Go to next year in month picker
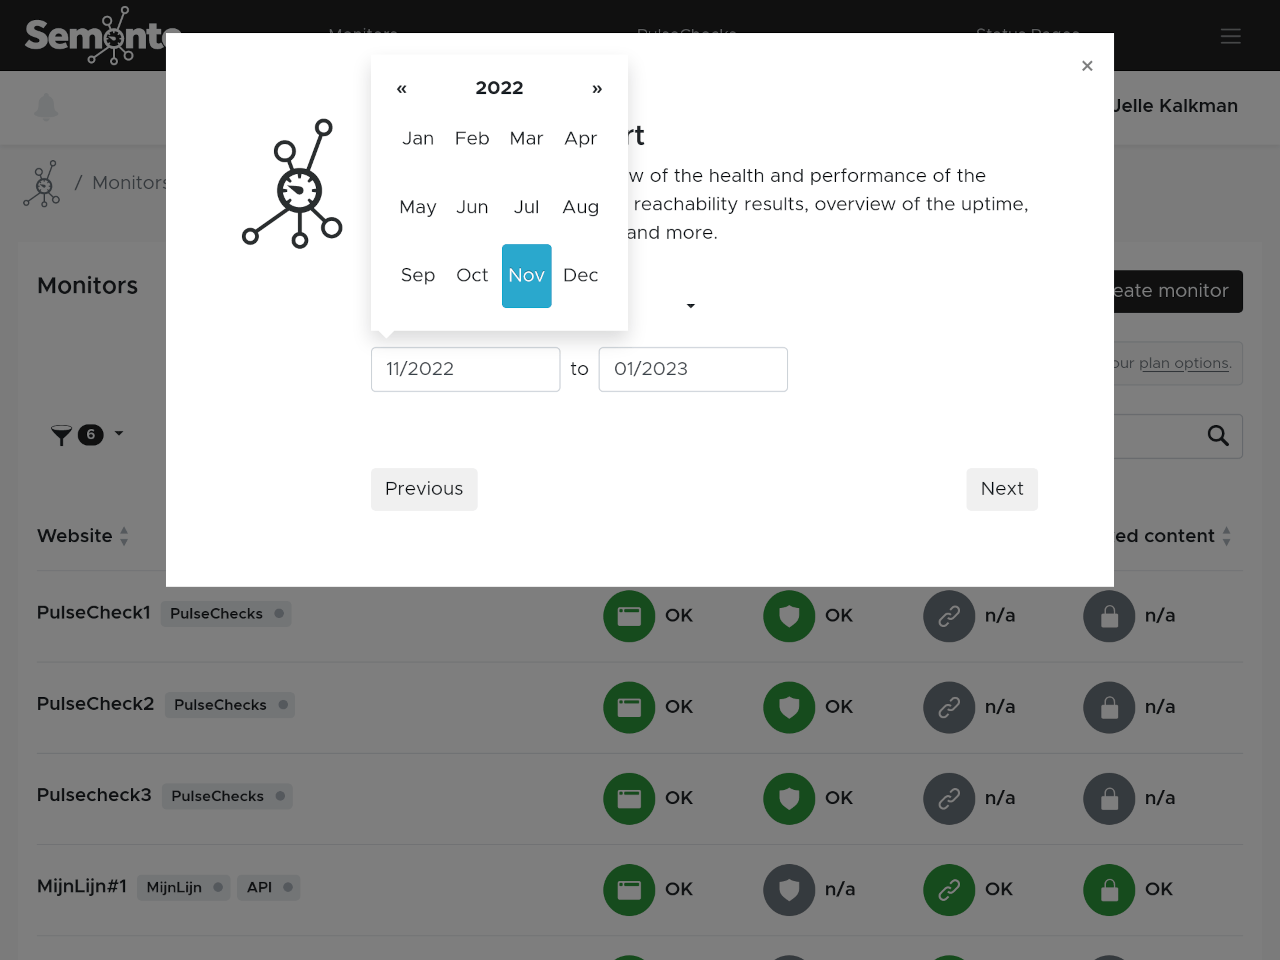Image resolution: width=1280 pixels, height=960 pixels. (597, 89)
